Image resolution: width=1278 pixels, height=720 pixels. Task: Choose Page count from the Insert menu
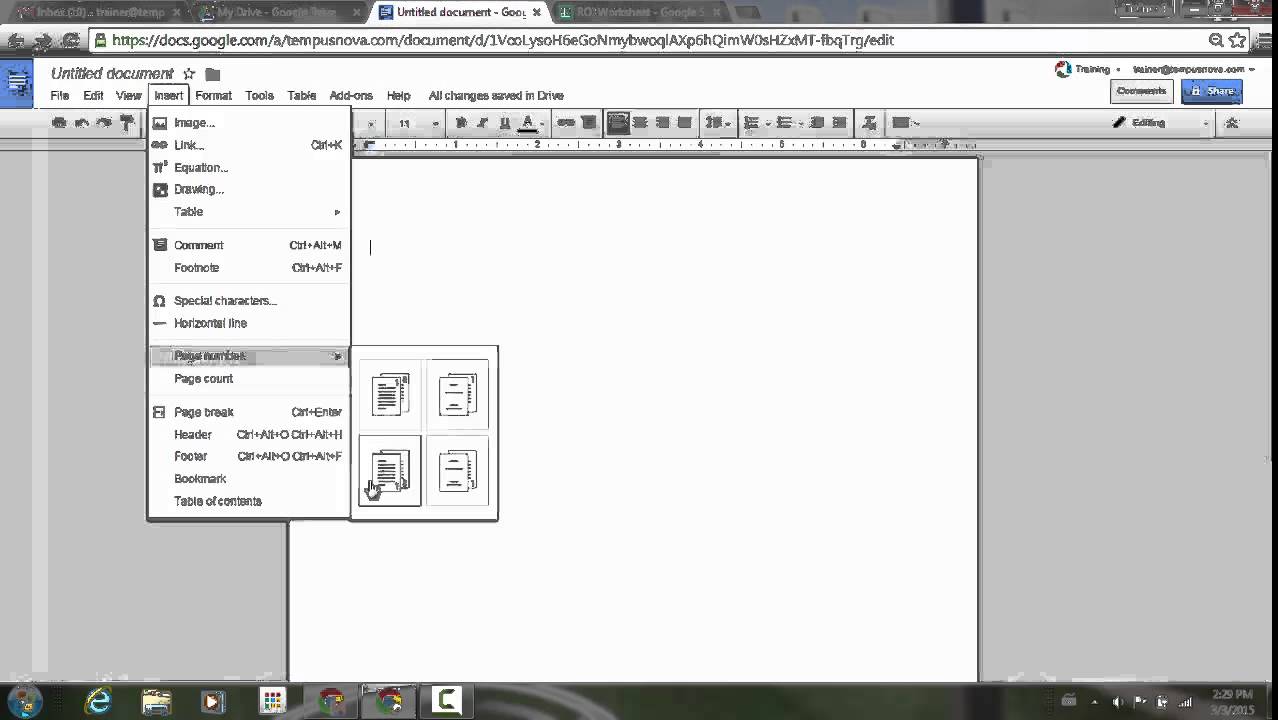coord(249,379)
